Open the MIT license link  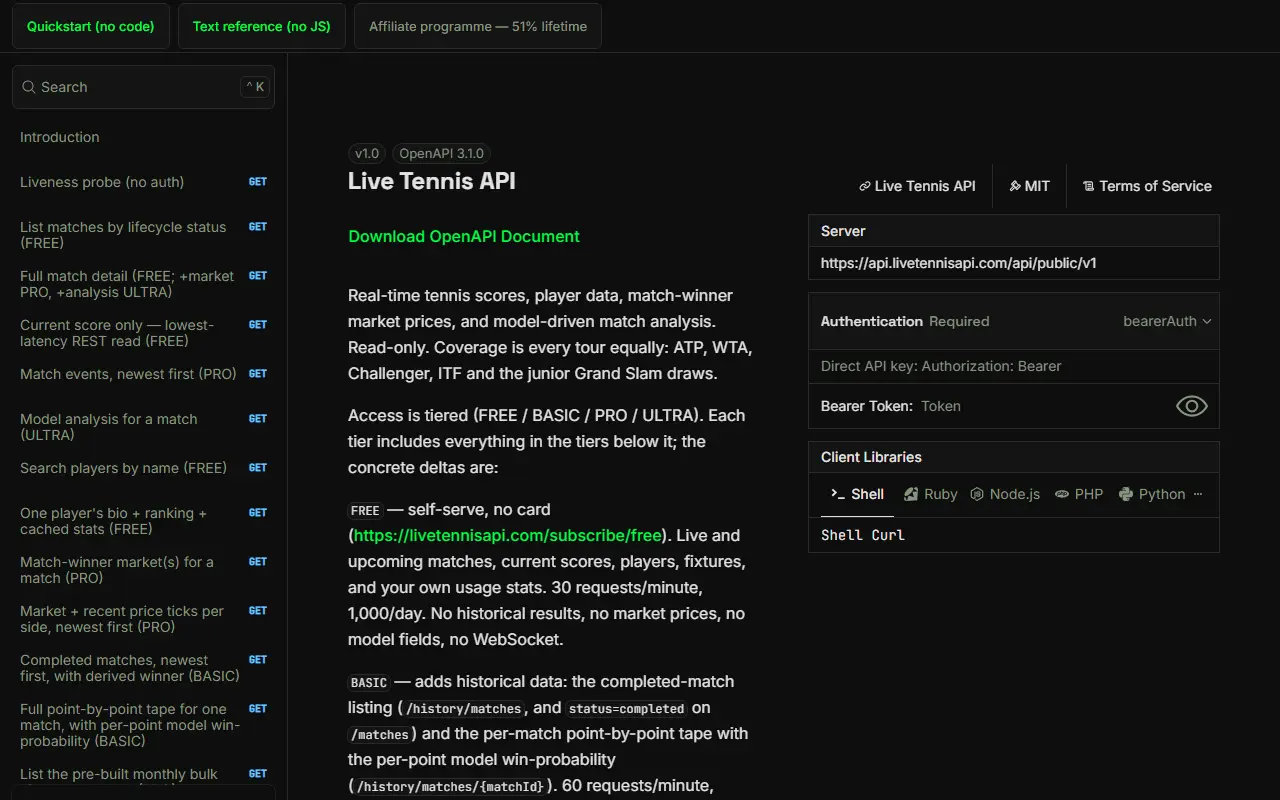click(1029, 186)
